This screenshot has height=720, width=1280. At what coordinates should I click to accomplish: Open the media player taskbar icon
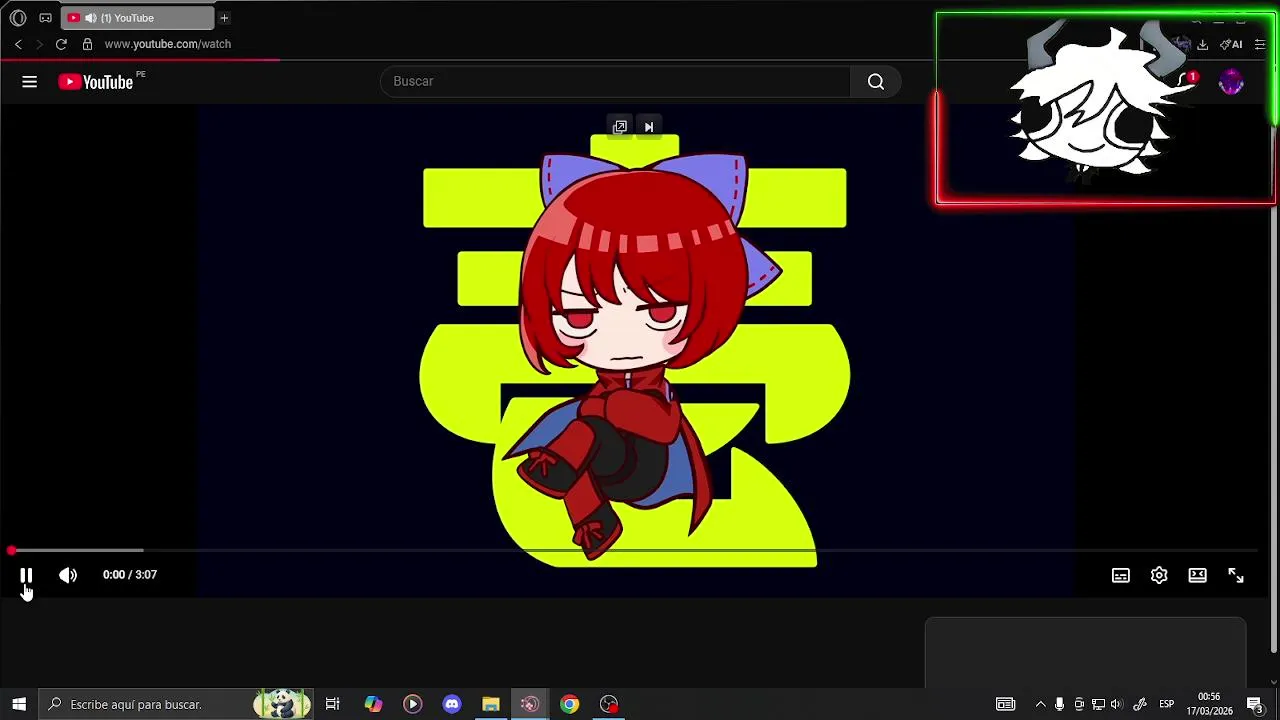[412, 704]
